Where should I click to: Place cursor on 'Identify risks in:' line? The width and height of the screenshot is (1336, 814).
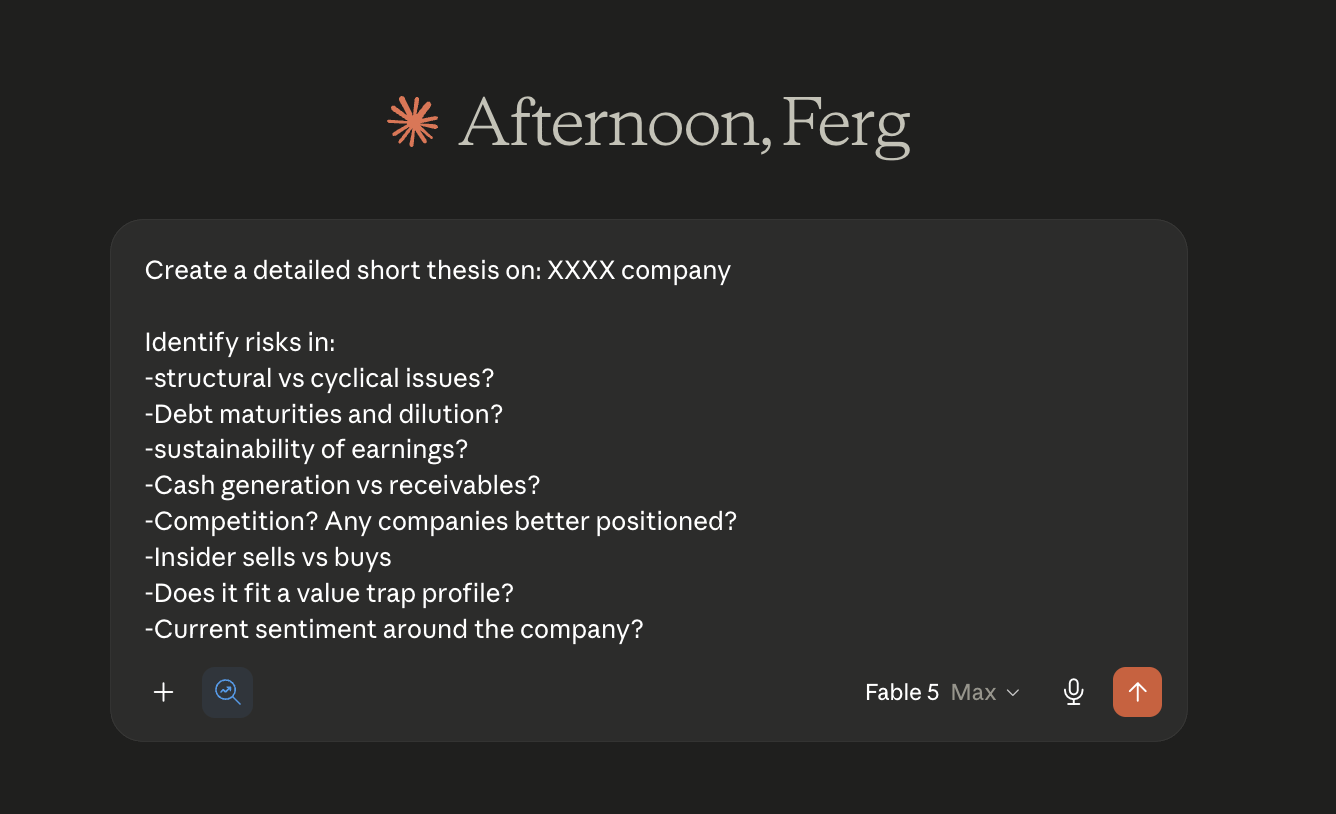click(240, 342)
